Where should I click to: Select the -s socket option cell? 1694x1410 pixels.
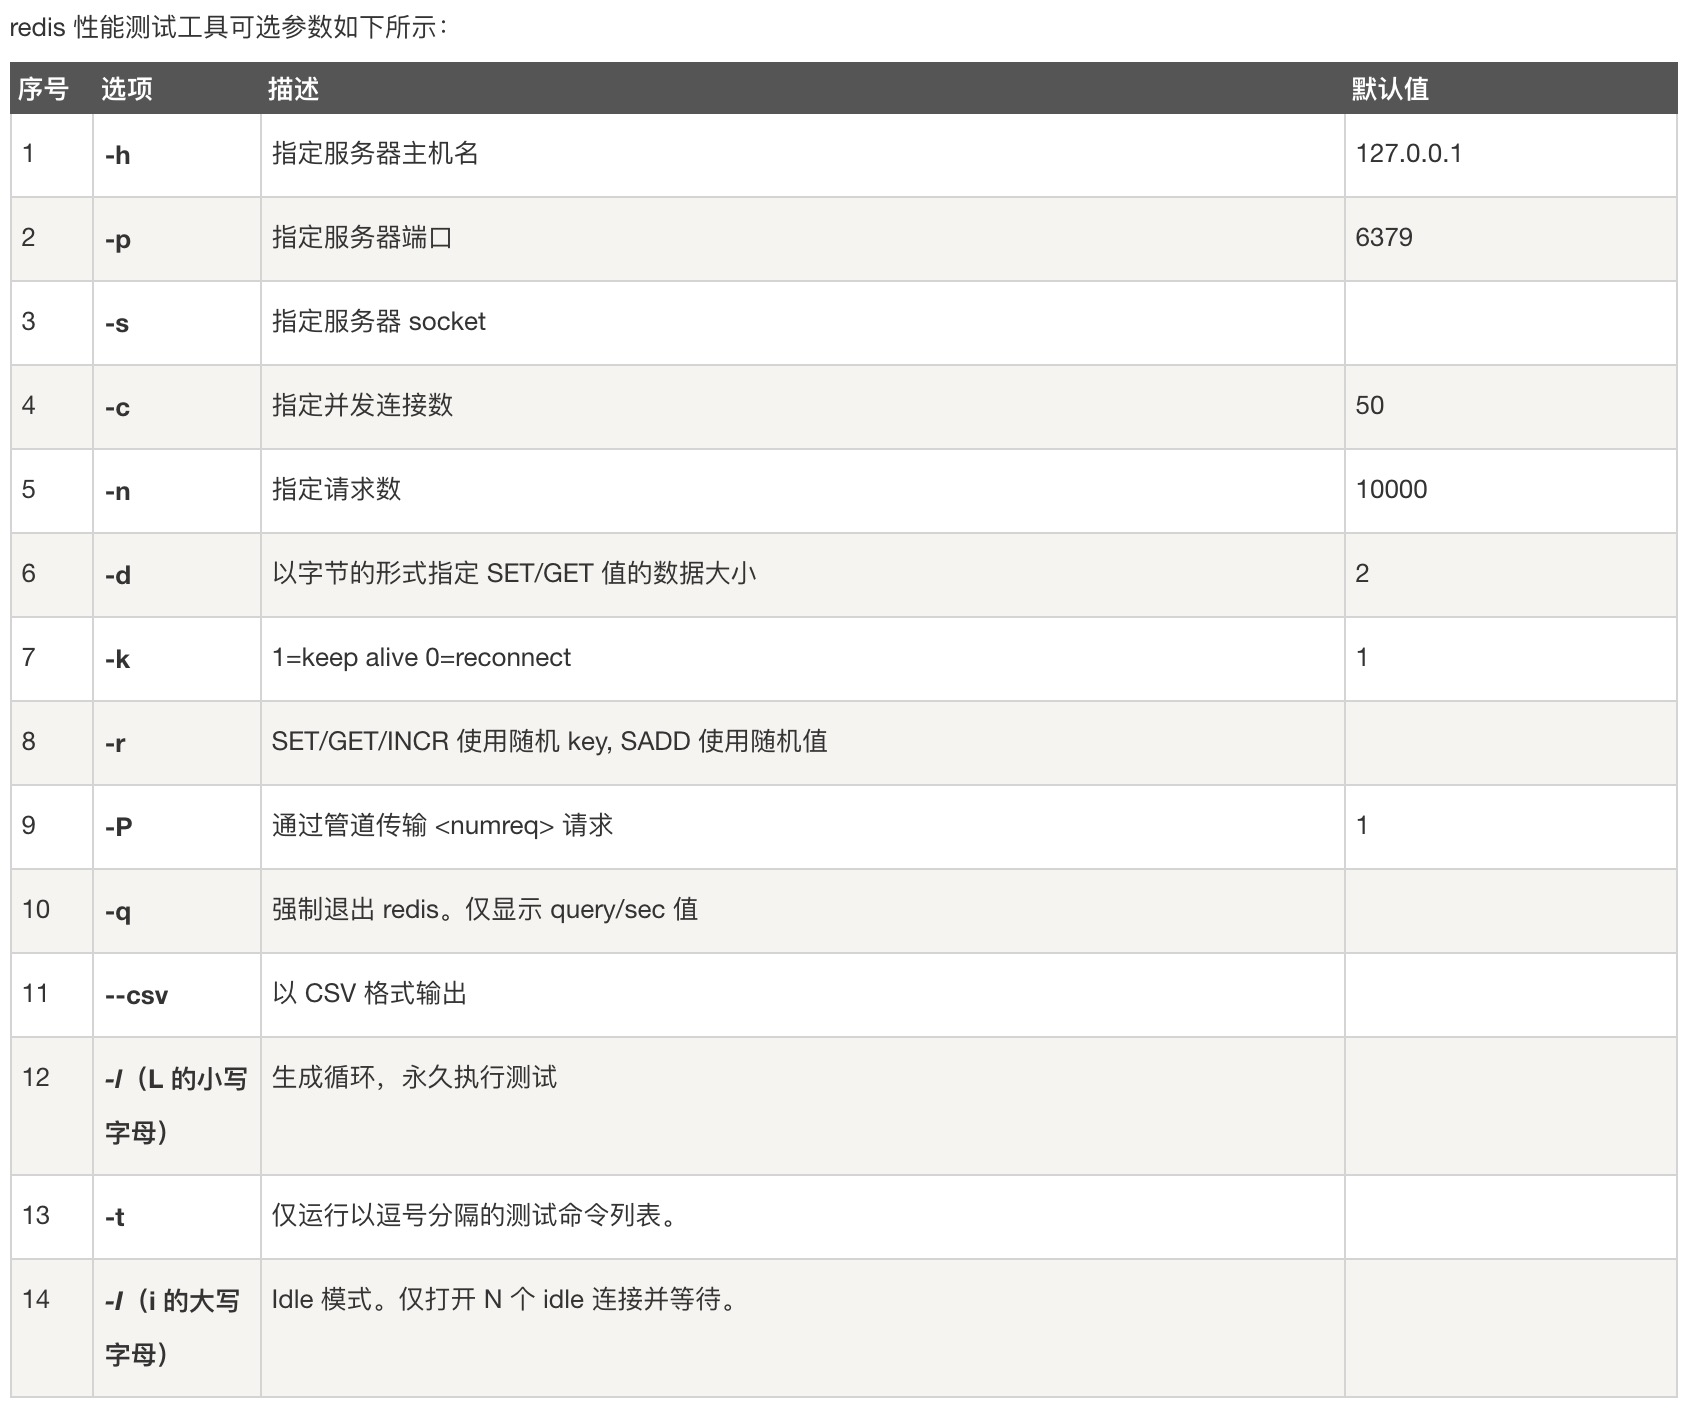(x=120, y=322)
